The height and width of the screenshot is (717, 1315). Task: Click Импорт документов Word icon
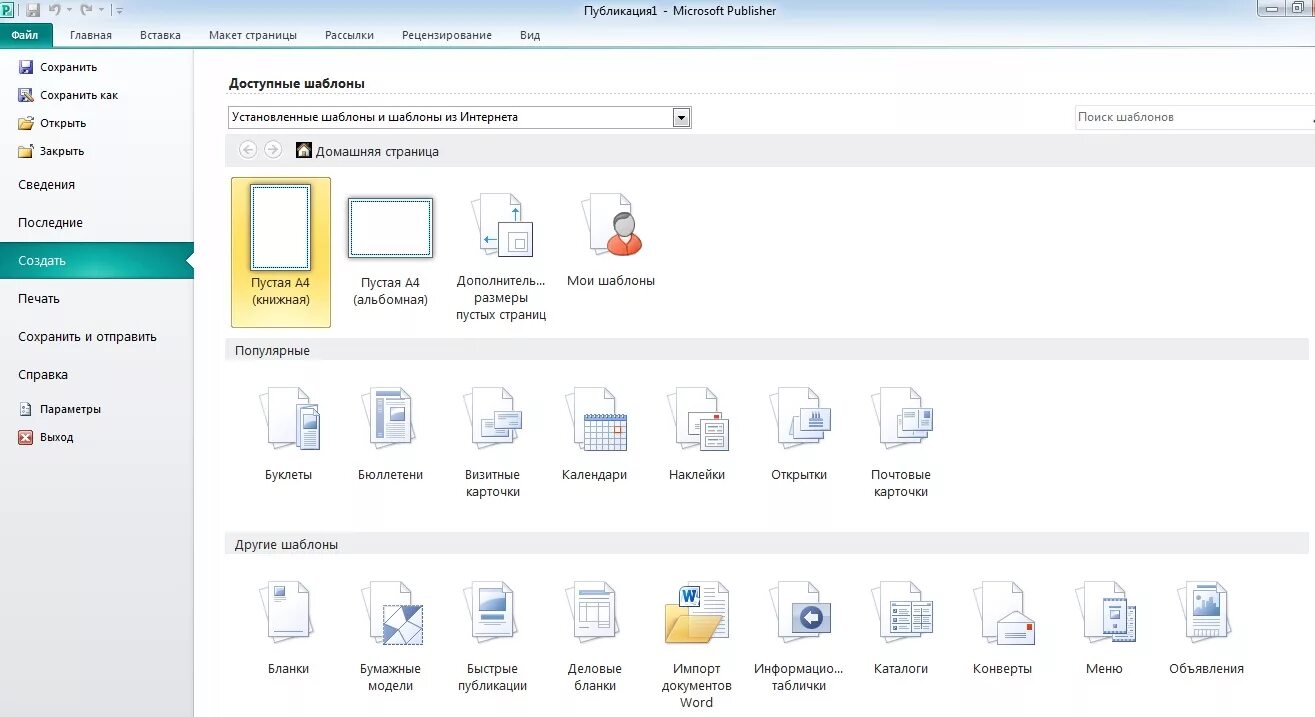click(x=697, y=613)
